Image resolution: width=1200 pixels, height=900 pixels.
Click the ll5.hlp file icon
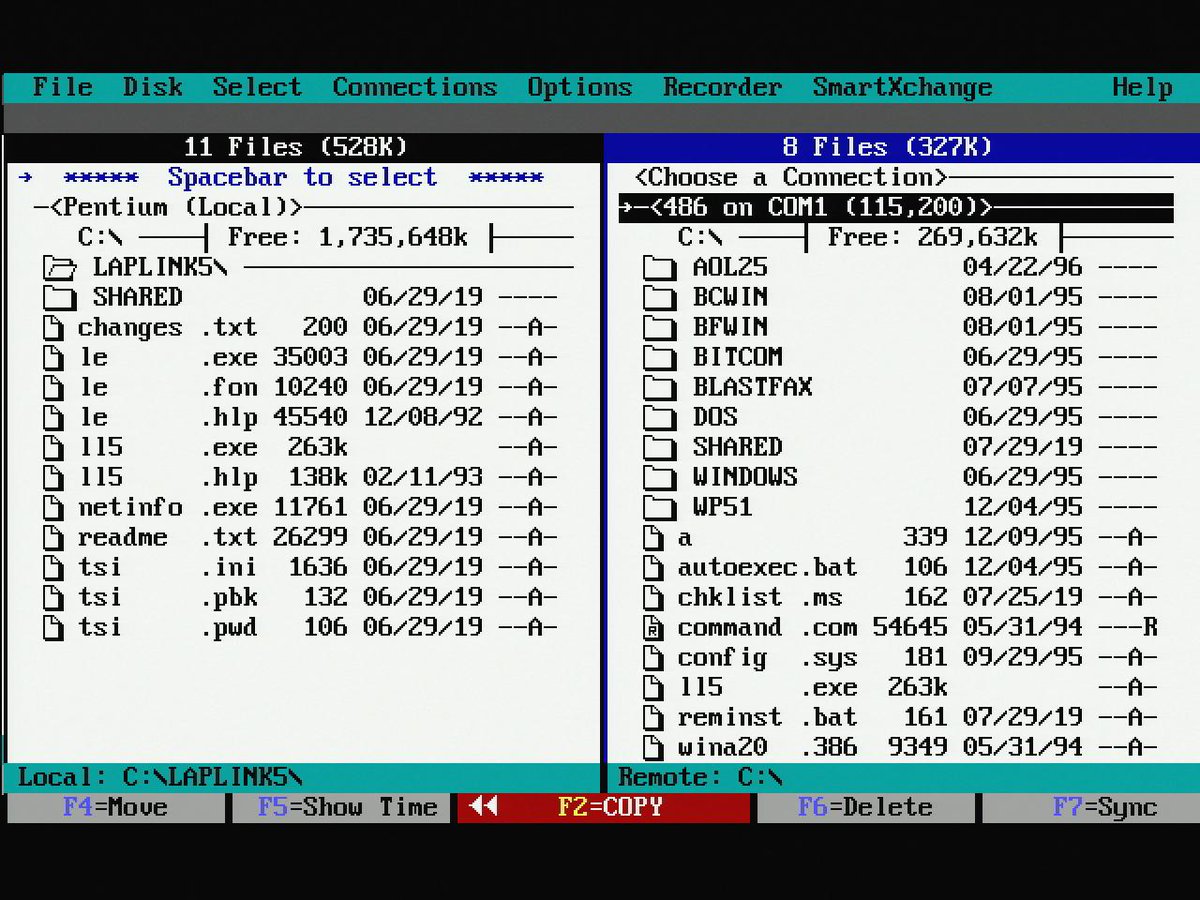54,477
